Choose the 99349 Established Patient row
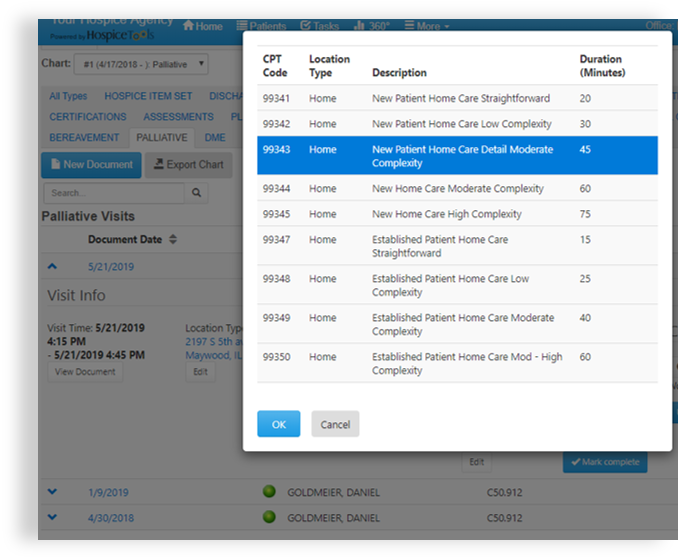 coord(457,324)
